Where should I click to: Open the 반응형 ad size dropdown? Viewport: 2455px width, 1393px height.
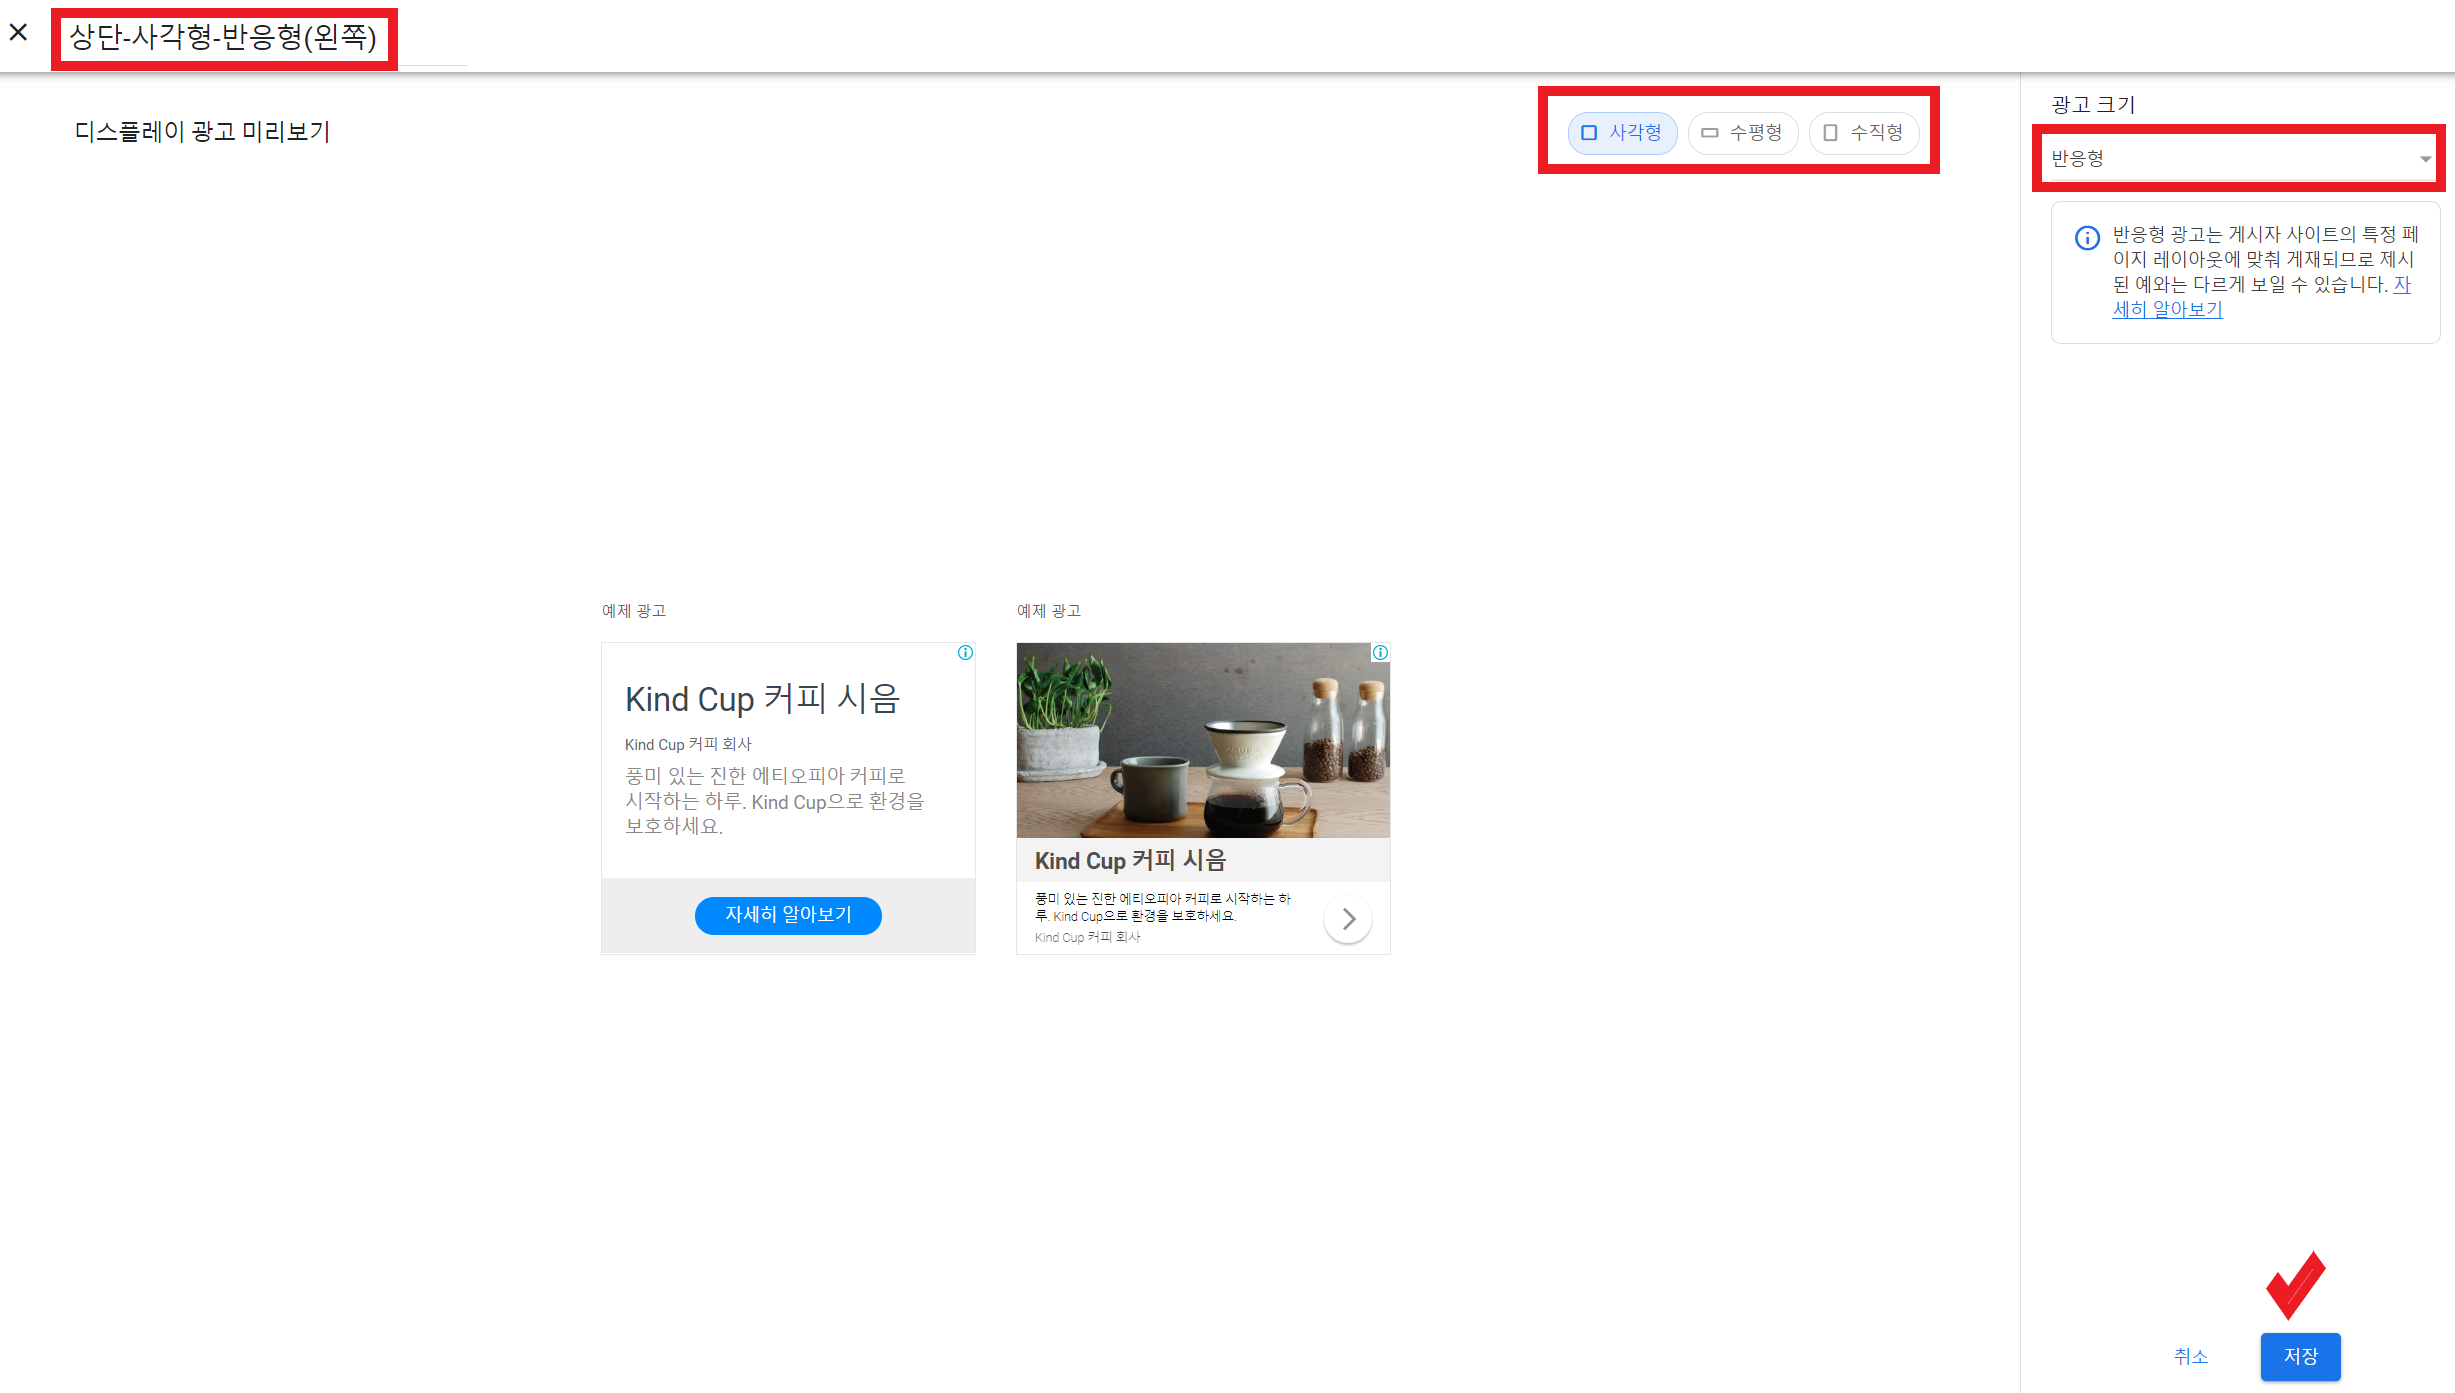point(2230,158)
